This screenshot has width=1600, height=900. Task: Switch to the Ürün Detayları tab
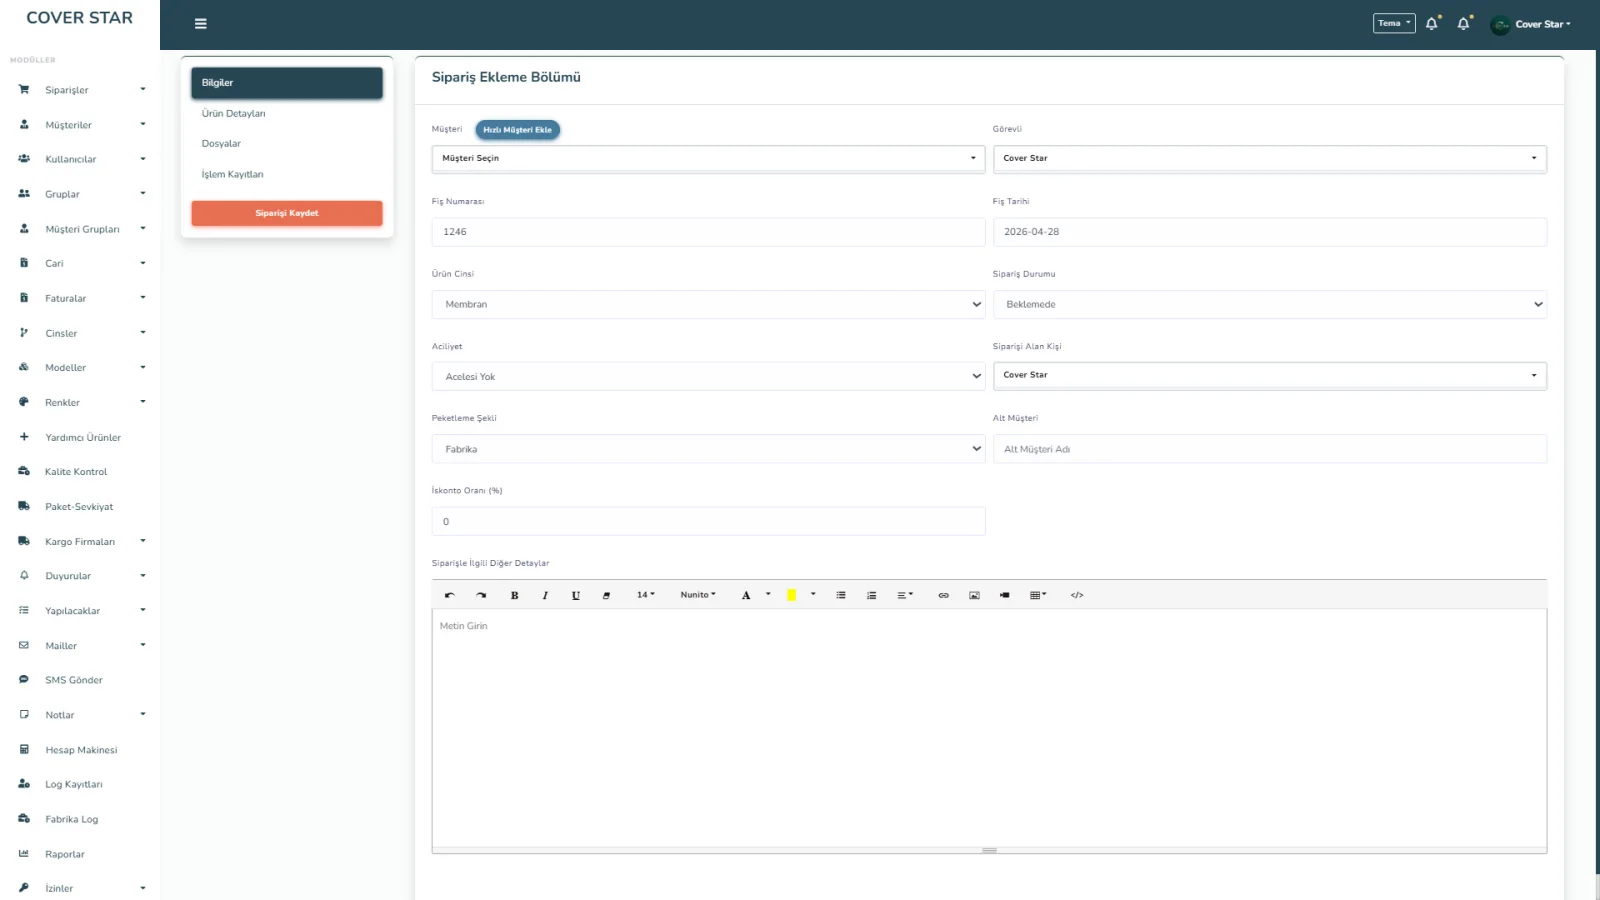(234, 114)
